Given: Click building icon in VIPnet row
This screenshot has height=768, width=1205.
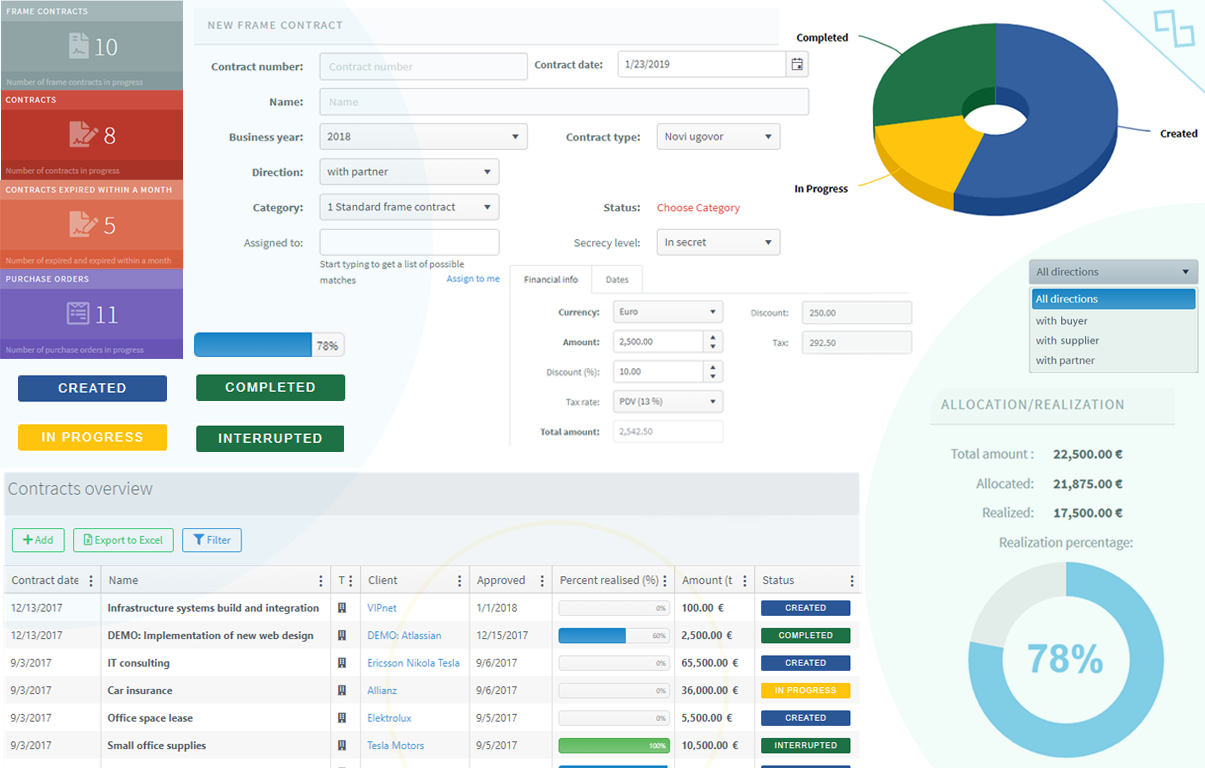Looking at the screenshot, I should 342,608.
